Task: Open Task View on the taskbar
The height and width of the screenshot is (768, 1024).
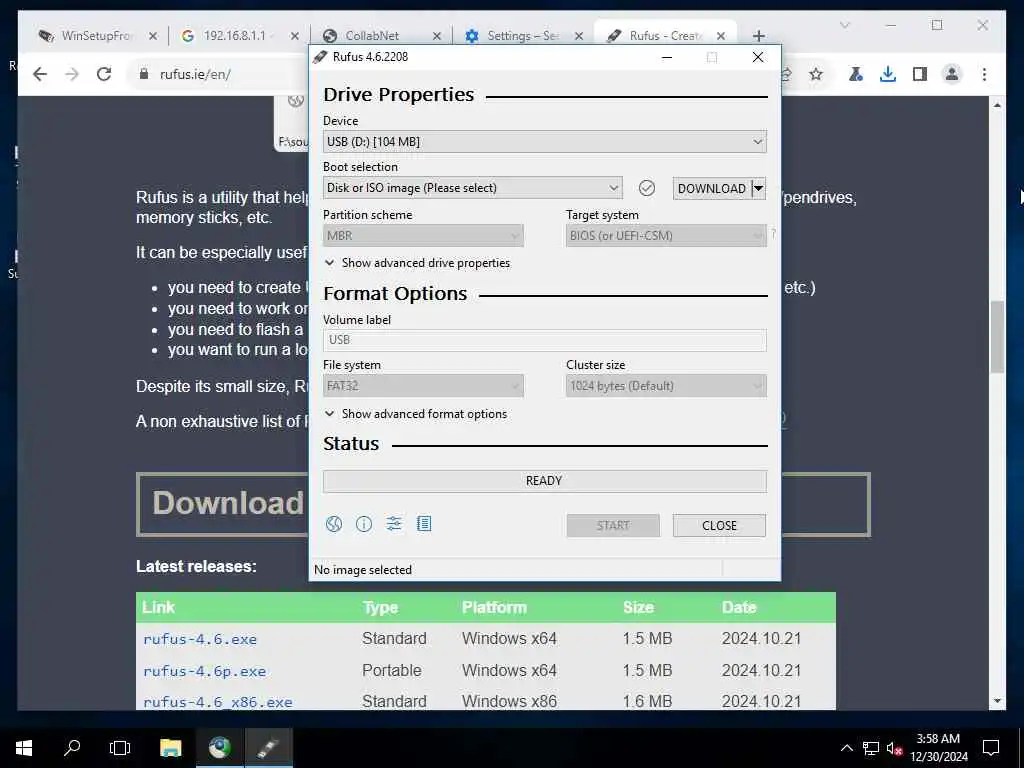Action: (x=120, y=748)
